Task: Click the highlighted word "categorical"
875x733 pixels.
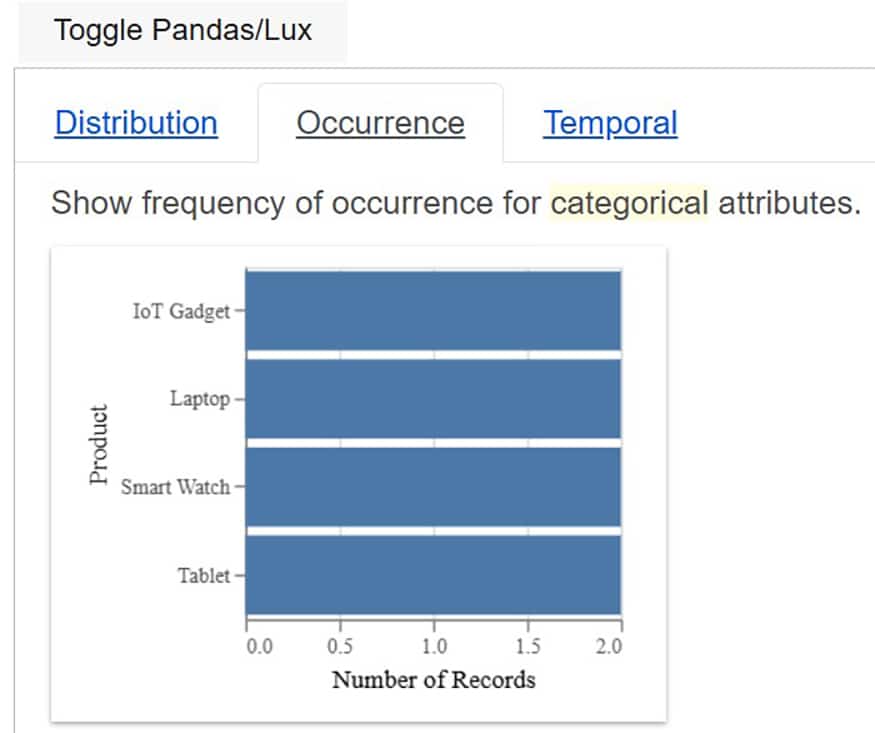Action: coord(629,203)
